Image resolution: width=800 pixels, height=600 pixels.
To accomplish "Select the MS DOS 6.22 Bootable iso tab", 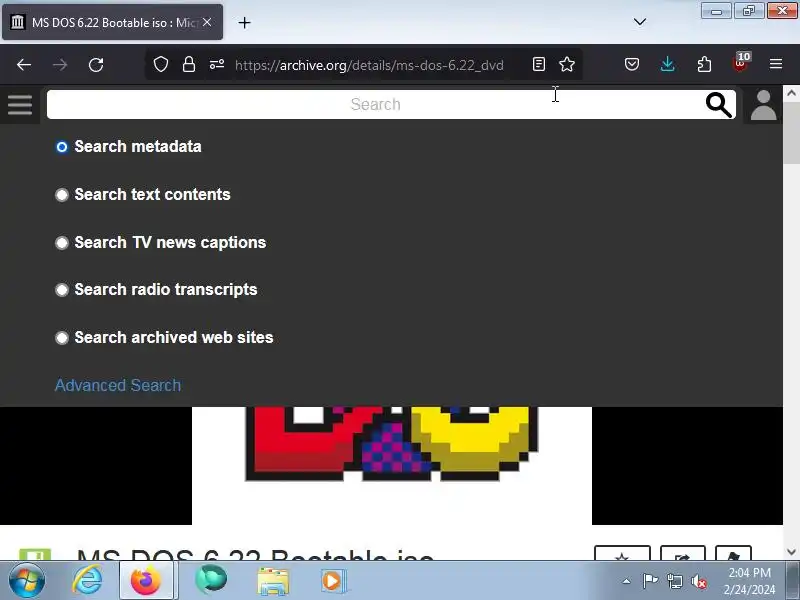I will [113, 22].
